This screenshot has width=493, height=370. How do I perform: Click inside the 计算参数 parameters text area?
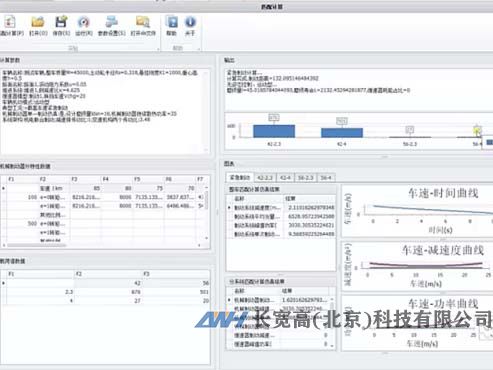(x=105, y=111)
